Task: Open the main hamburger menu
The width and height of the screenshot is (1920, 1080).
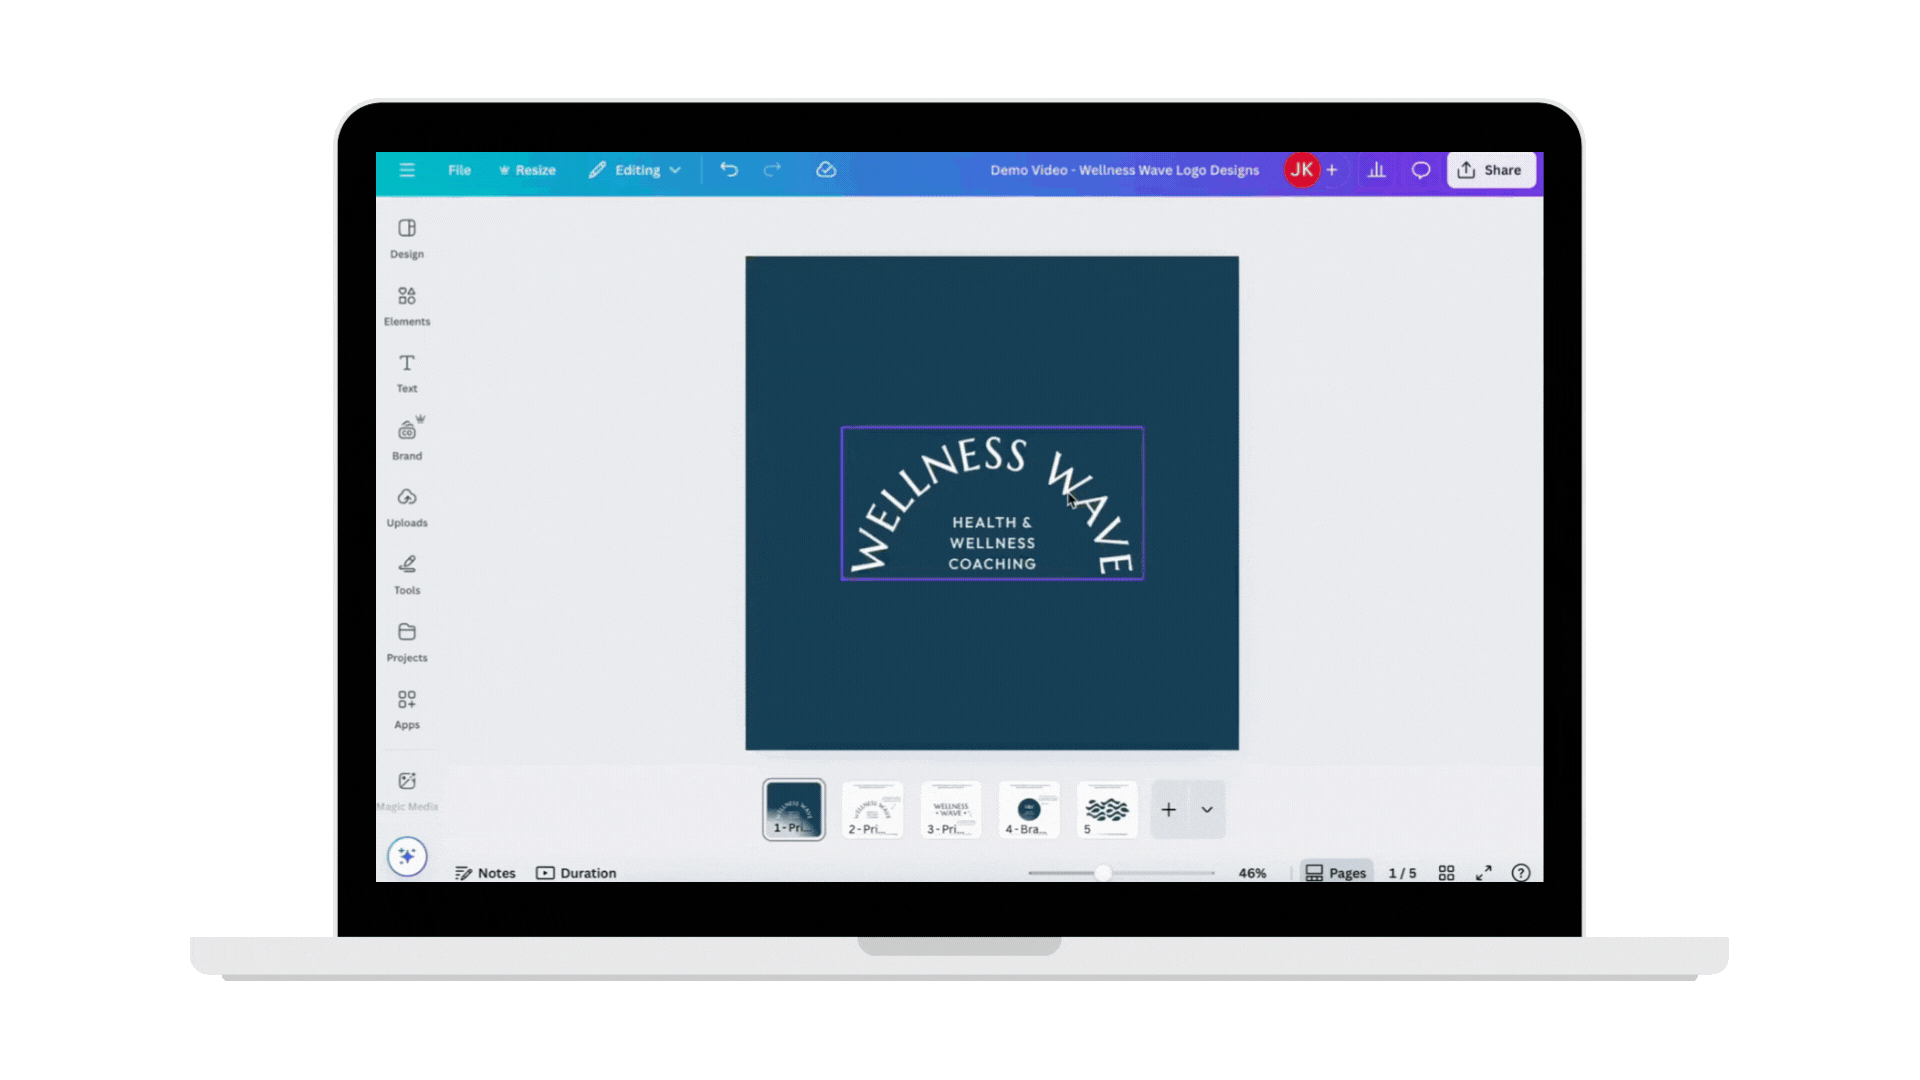Action: (x=407, y=170)
